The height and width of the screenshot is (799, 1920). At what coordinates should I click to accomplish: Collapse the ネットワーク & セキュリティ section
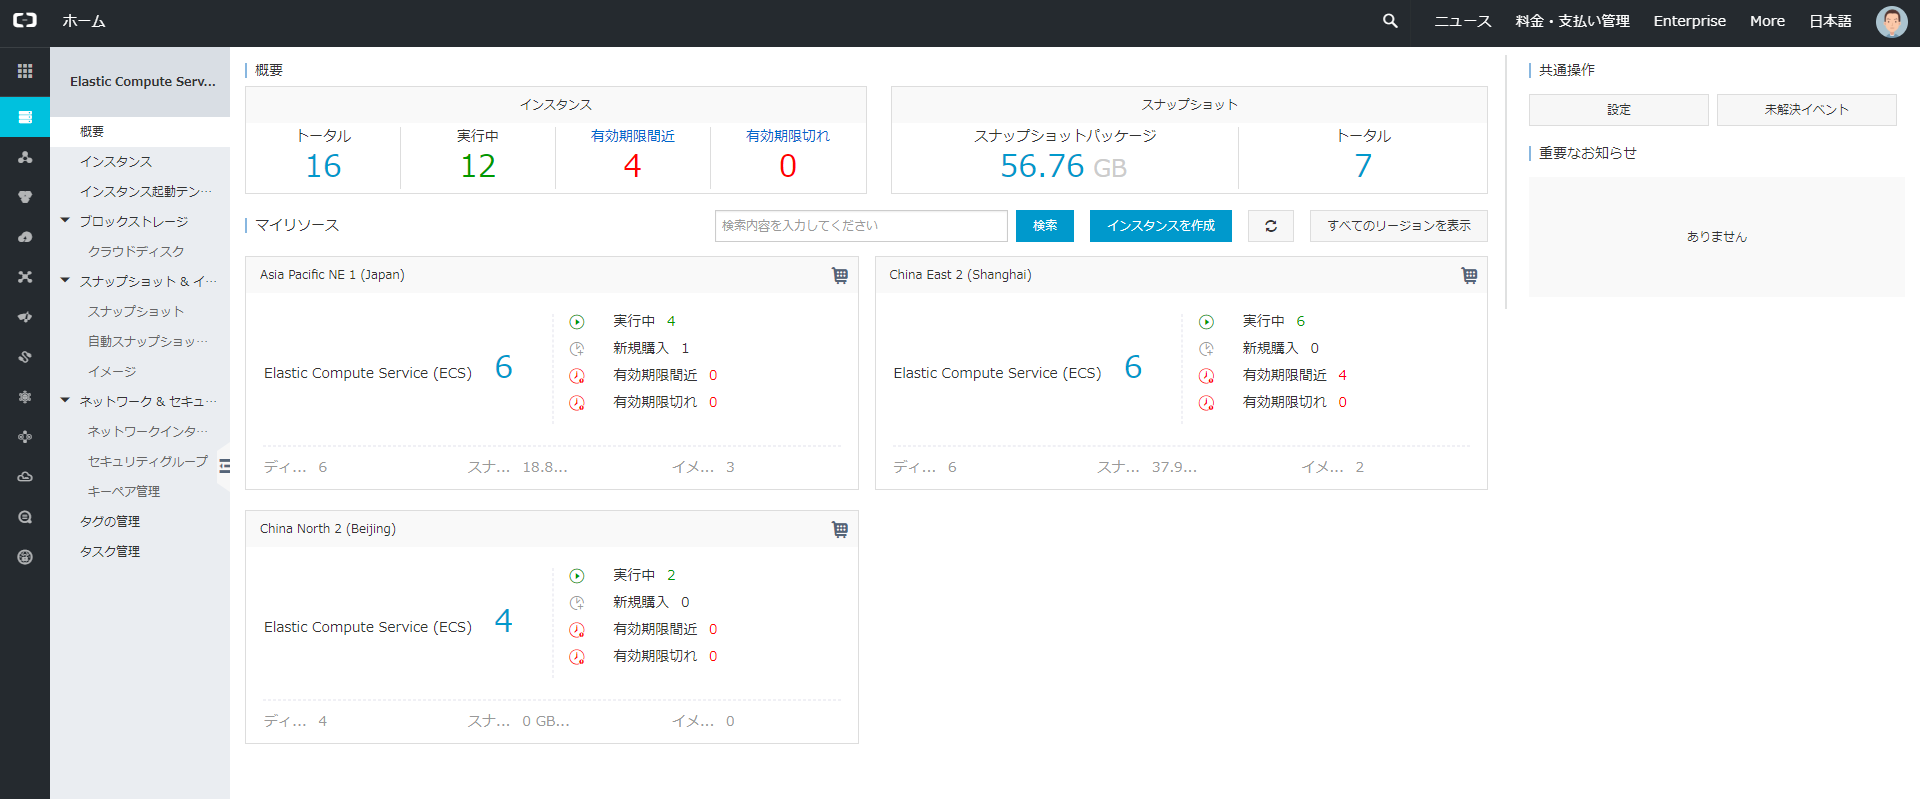(65, 401)
